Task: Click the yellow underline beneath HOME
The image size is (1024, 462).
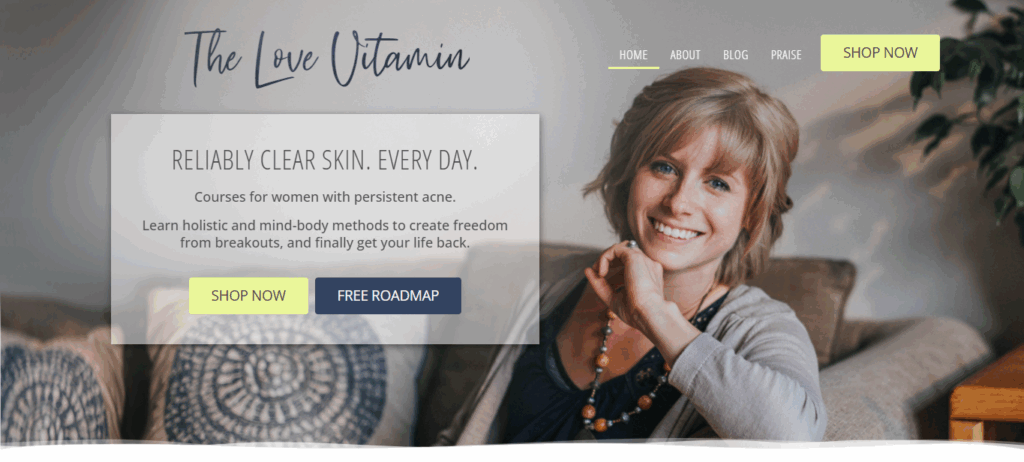Action: pos(633,67)
